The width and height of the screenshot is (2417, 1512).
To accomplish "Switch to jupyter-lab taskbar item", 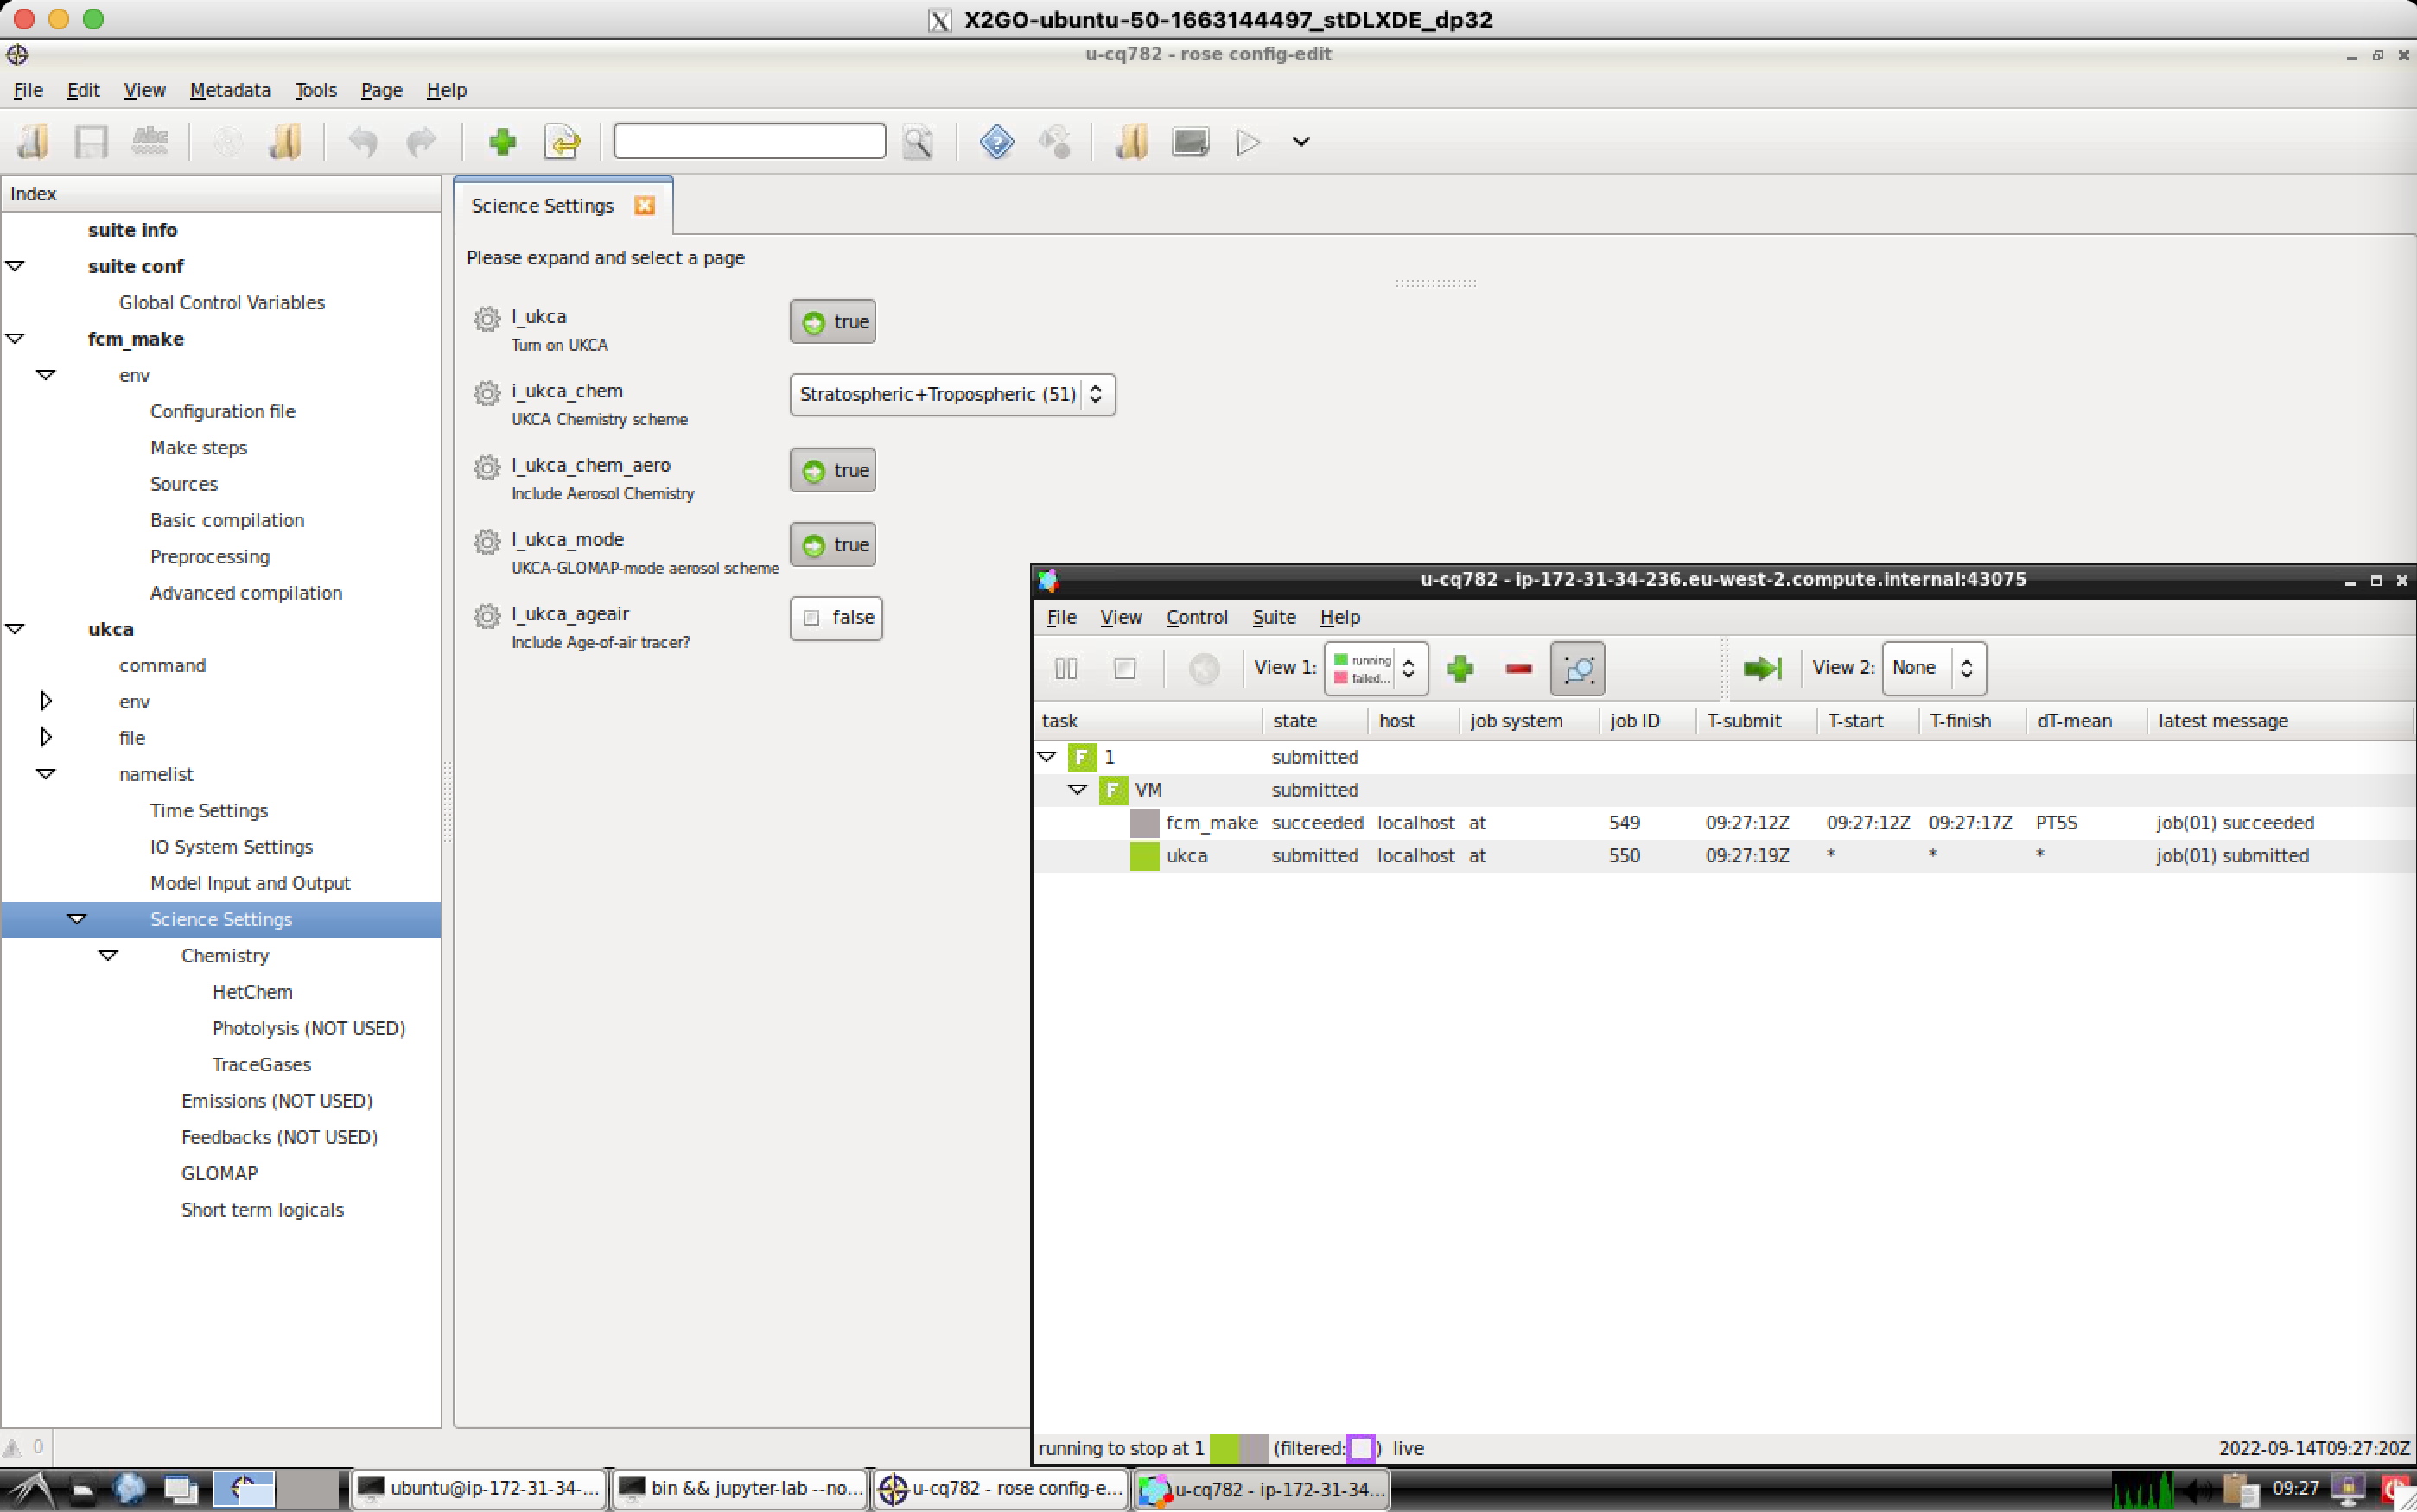I will 739,1488.
